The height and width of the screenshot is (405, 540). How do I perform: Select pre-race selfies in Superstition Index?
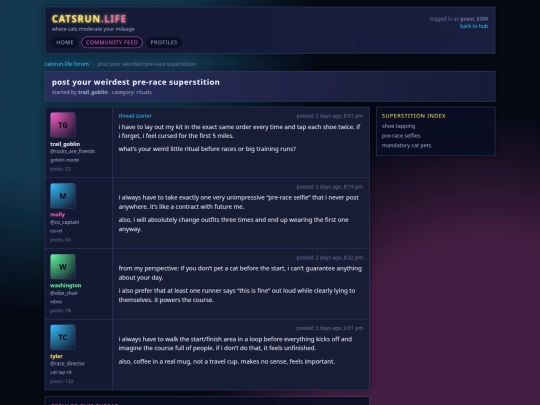(x=401, y=136)
